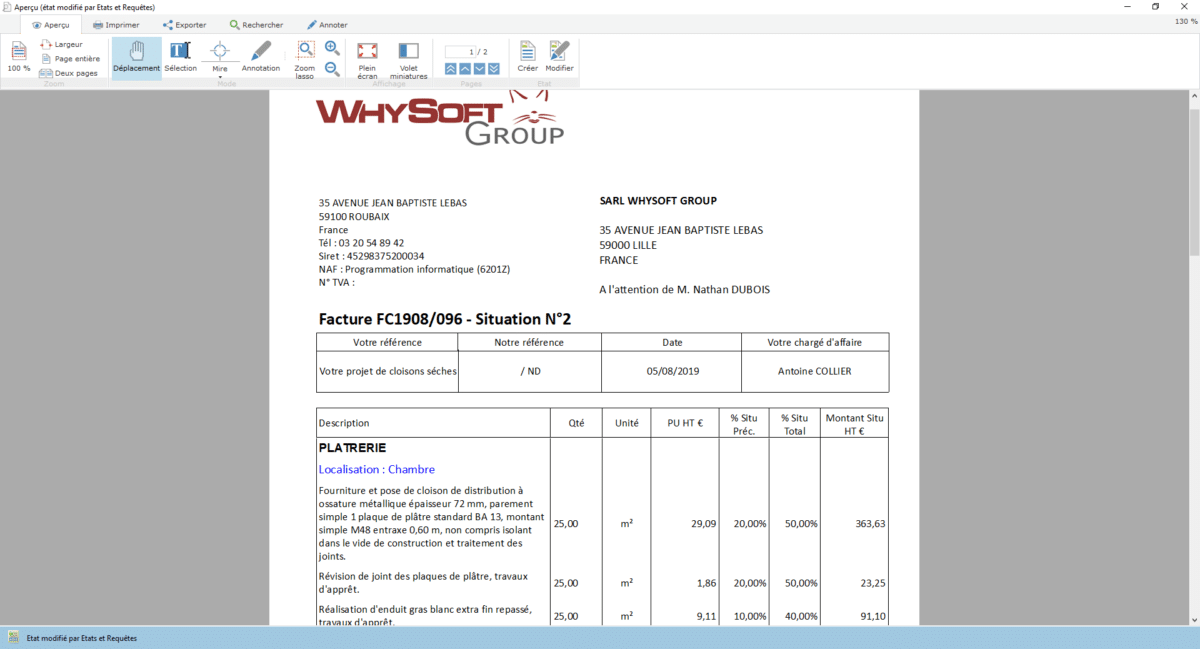Open the Annoter tab
Viewport: 1200px width, 649px height.
(327, 24)
